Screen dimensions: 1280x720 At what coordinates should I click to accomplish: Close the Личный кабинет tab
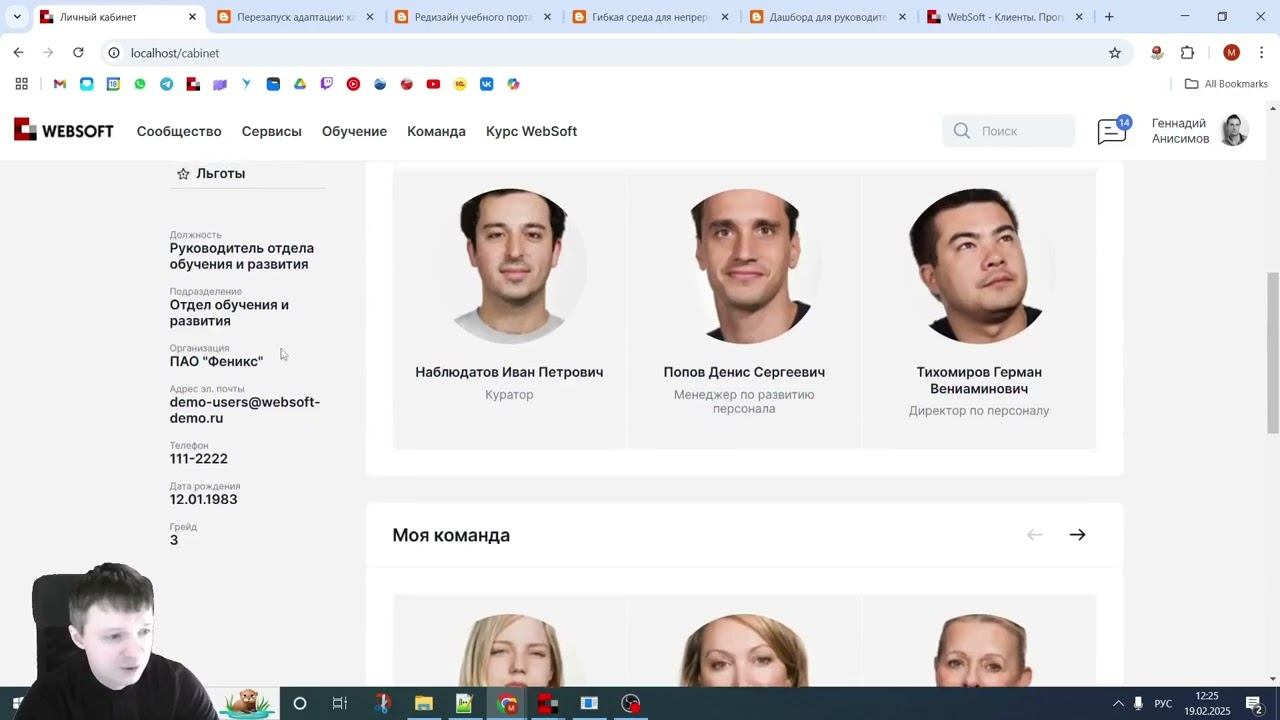[193, 17]
